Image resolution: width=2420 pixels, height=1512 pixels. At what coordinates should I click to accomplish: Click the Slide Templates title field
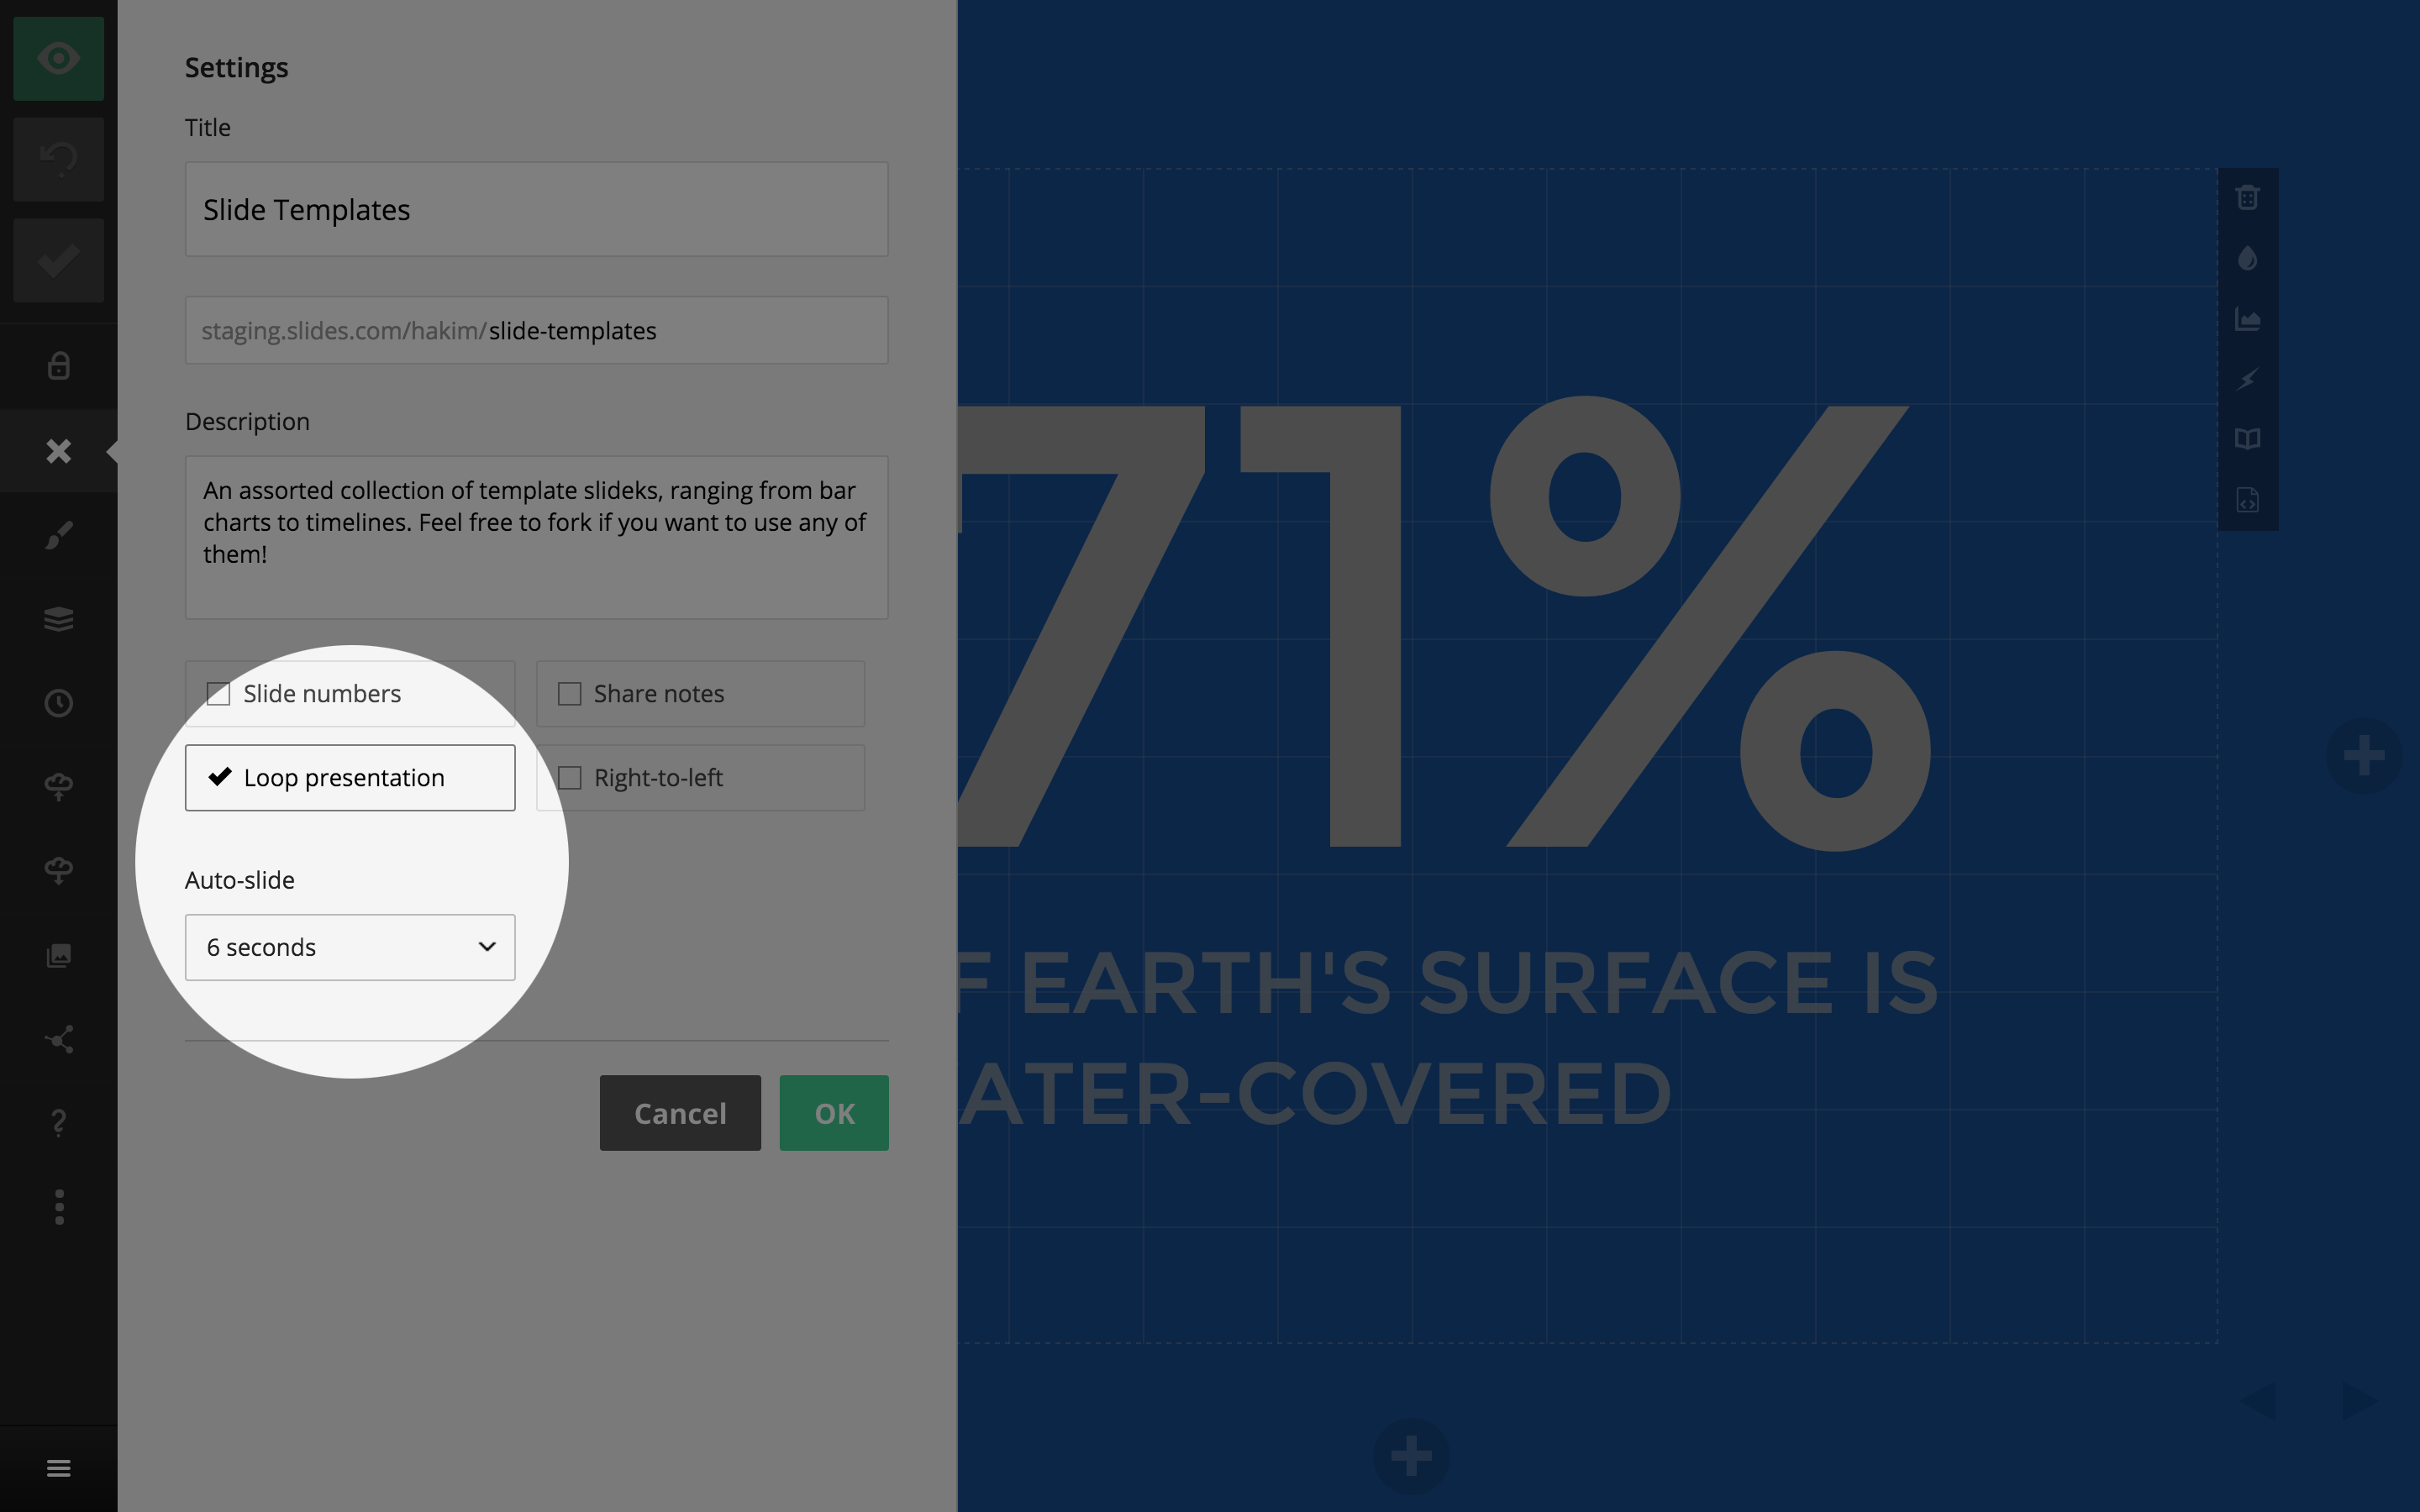point(537,209)
